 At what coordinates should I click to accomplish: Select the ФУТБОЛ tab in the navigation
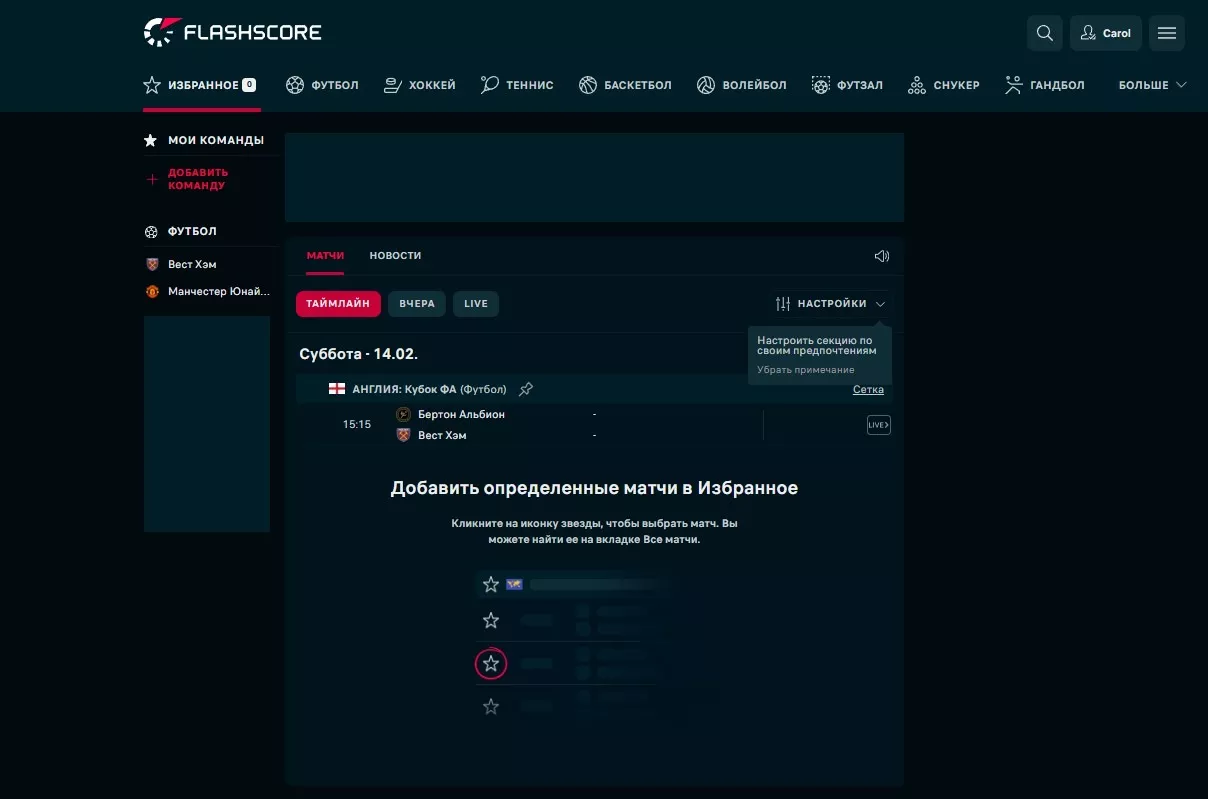tap(322, 84)
